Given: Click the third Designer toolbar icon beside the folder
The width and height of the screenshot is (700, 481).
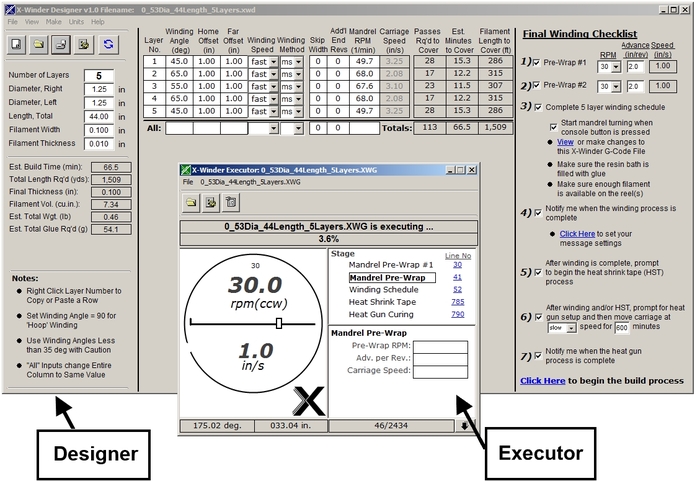Looking at the screenshot, I should (x=61, y=44).
